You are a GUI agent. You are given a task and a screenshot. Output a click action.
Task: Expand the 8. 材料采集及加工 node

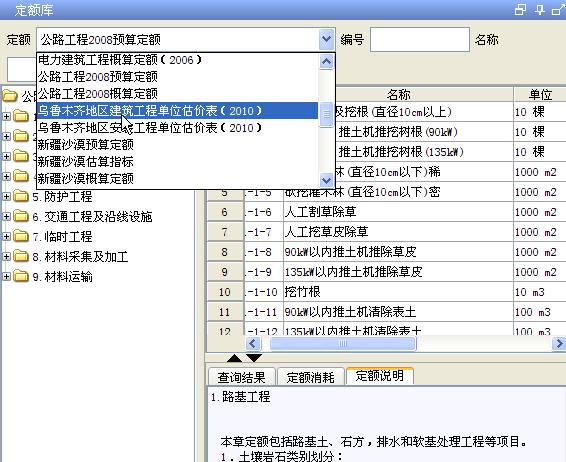6,257
